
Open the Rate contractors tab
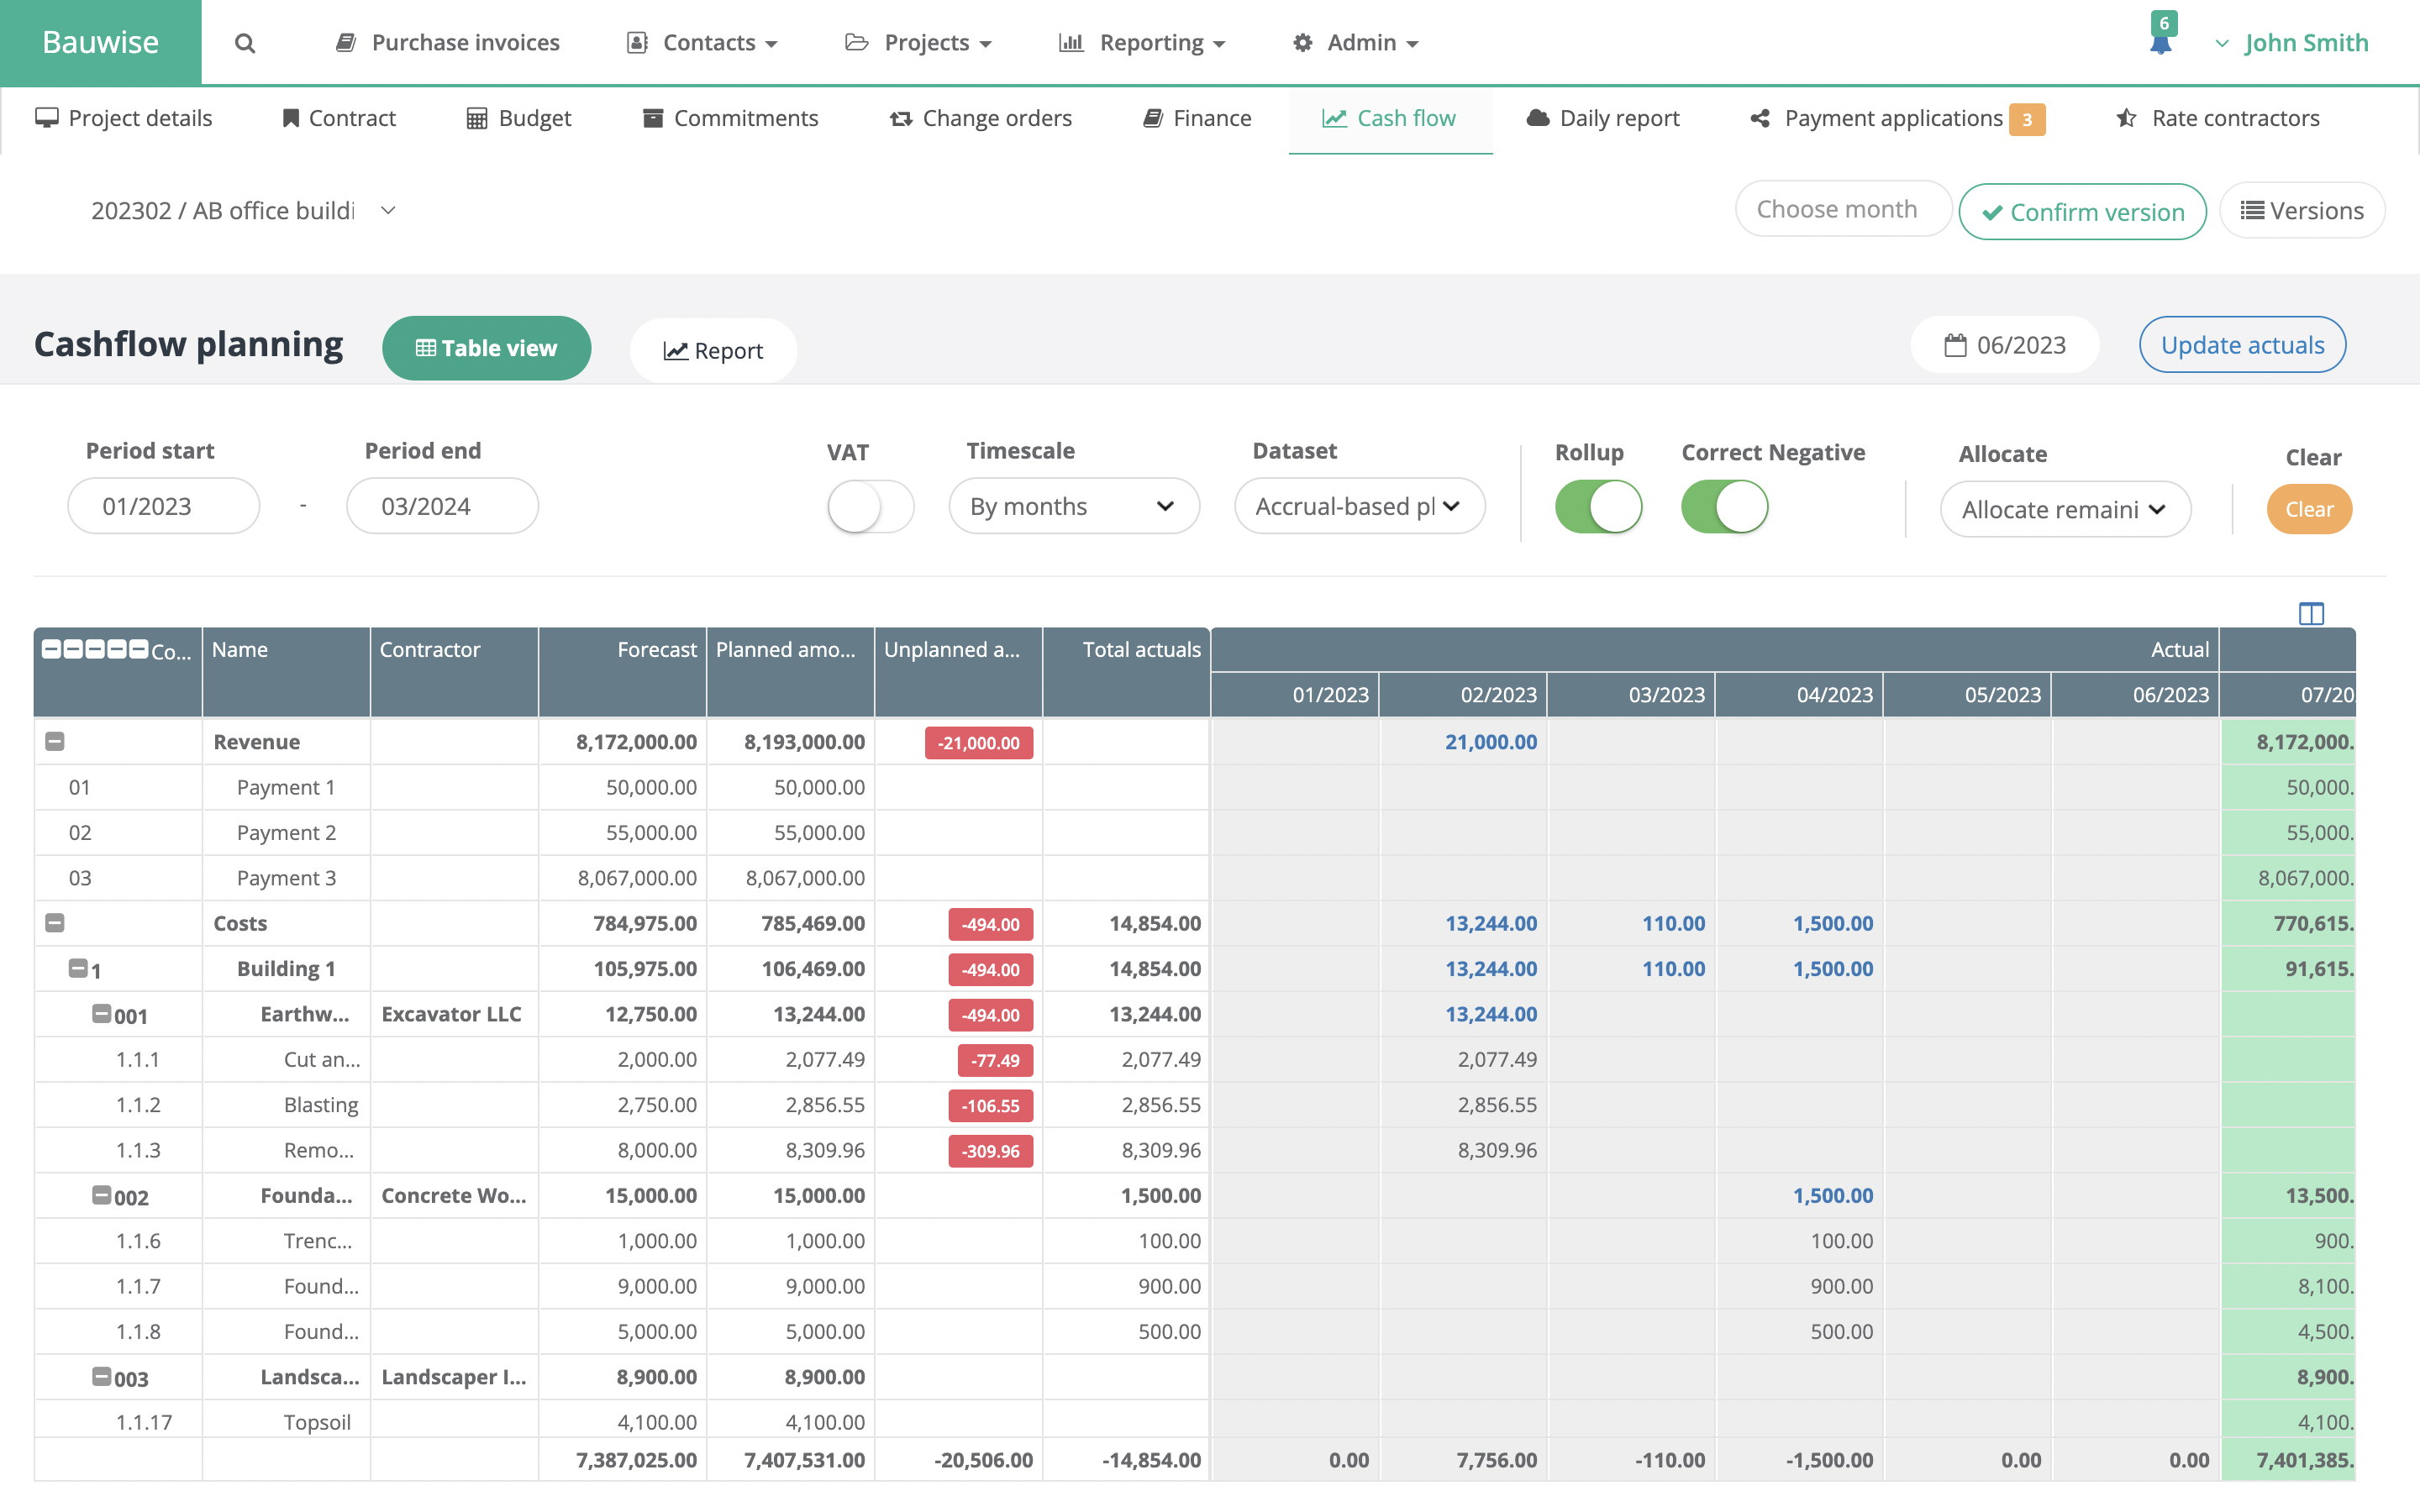pyautogui.click(x=2218, y=118)
